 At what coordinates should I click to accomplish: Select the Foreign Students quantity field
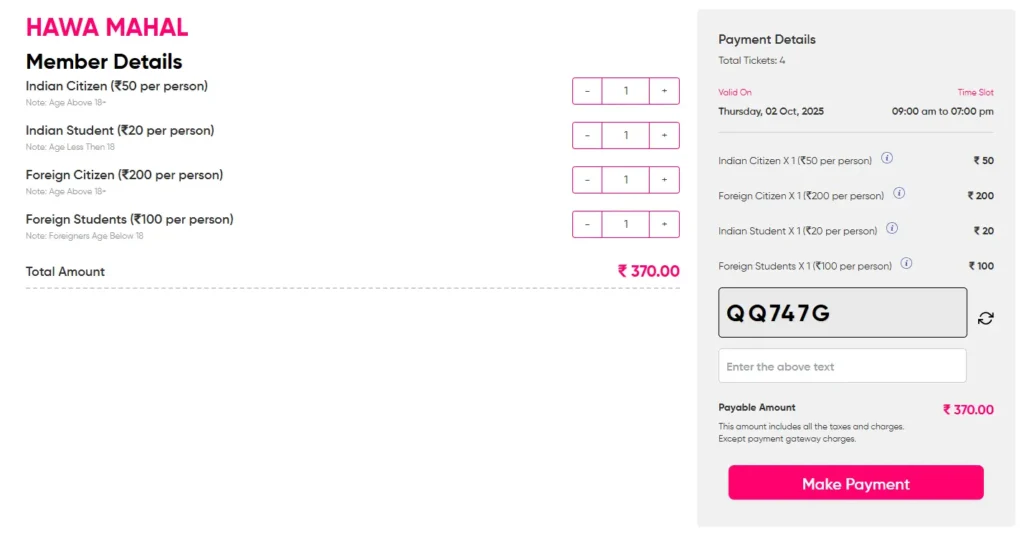pyautogui.click(x=626, y=224)
